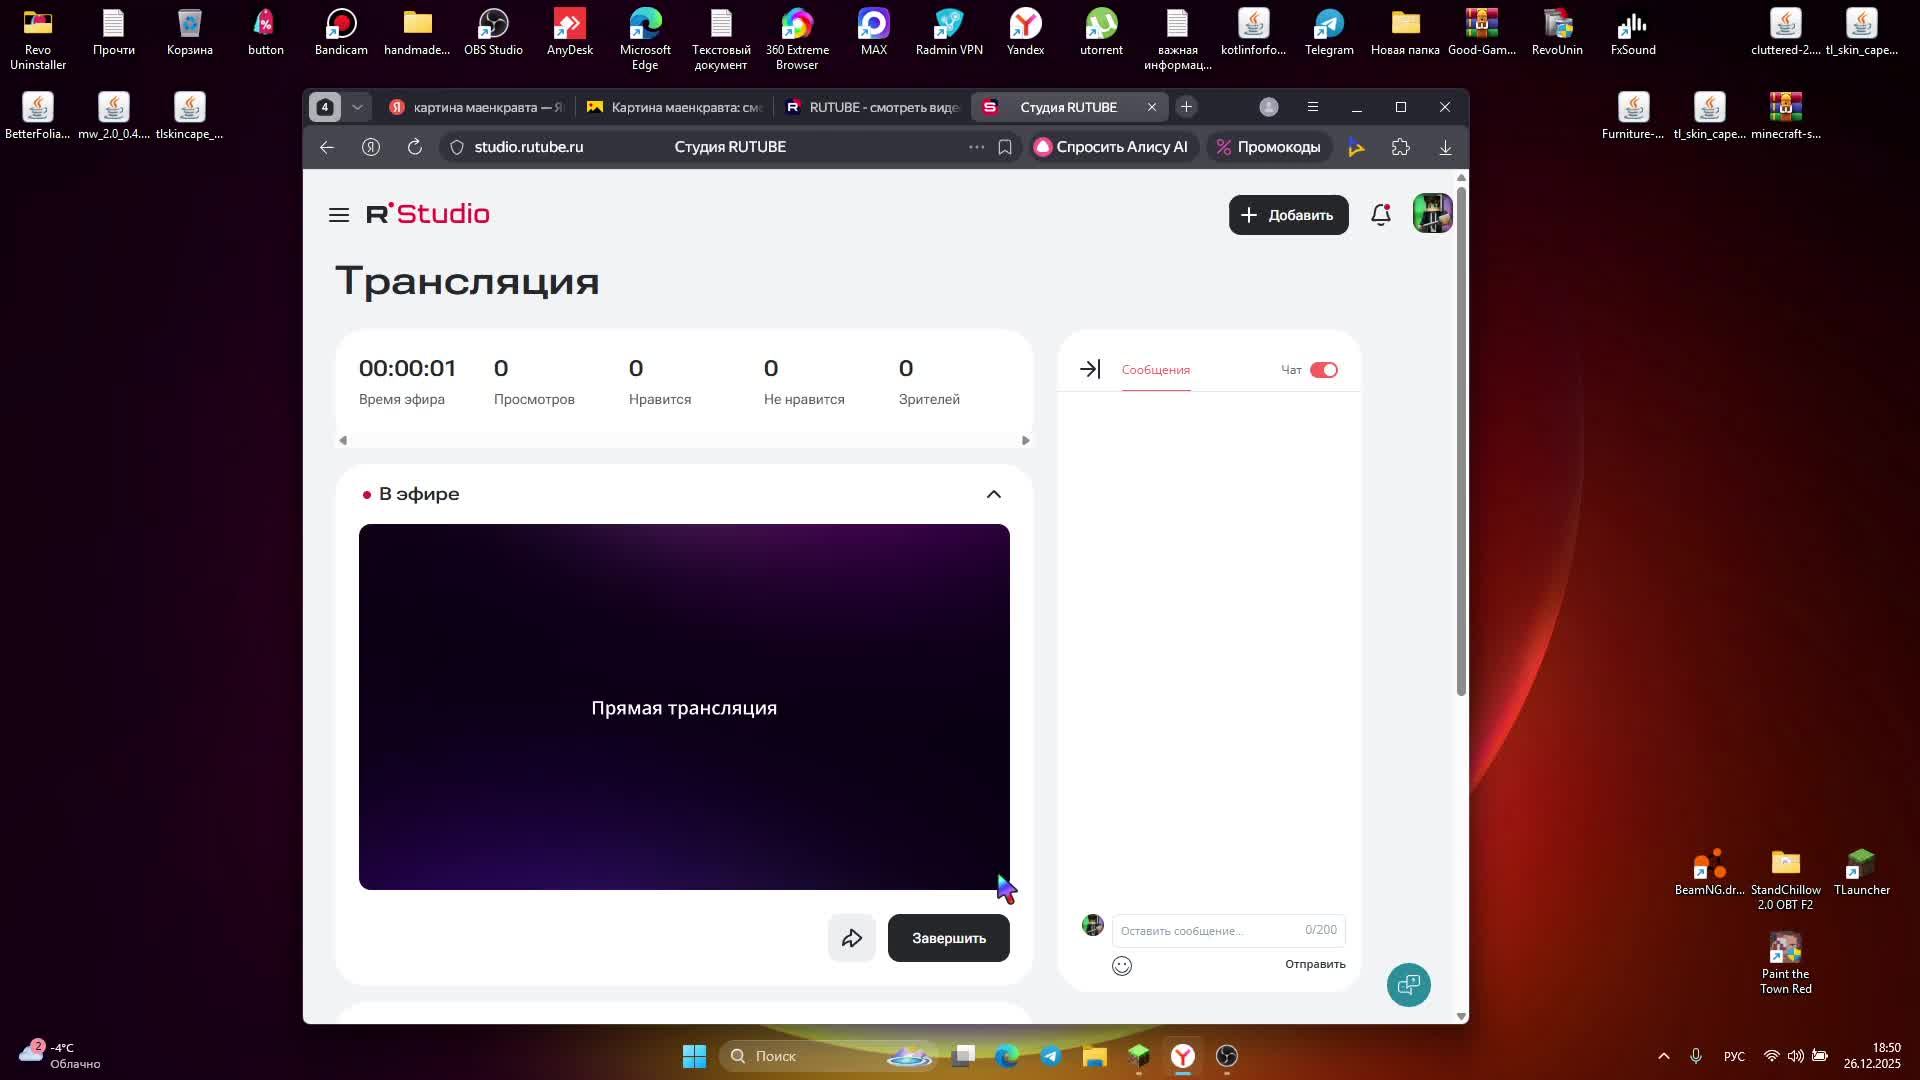Screen dimensions: 1920x1080
Task: Click the Завершить button
Action: (948, 938)
